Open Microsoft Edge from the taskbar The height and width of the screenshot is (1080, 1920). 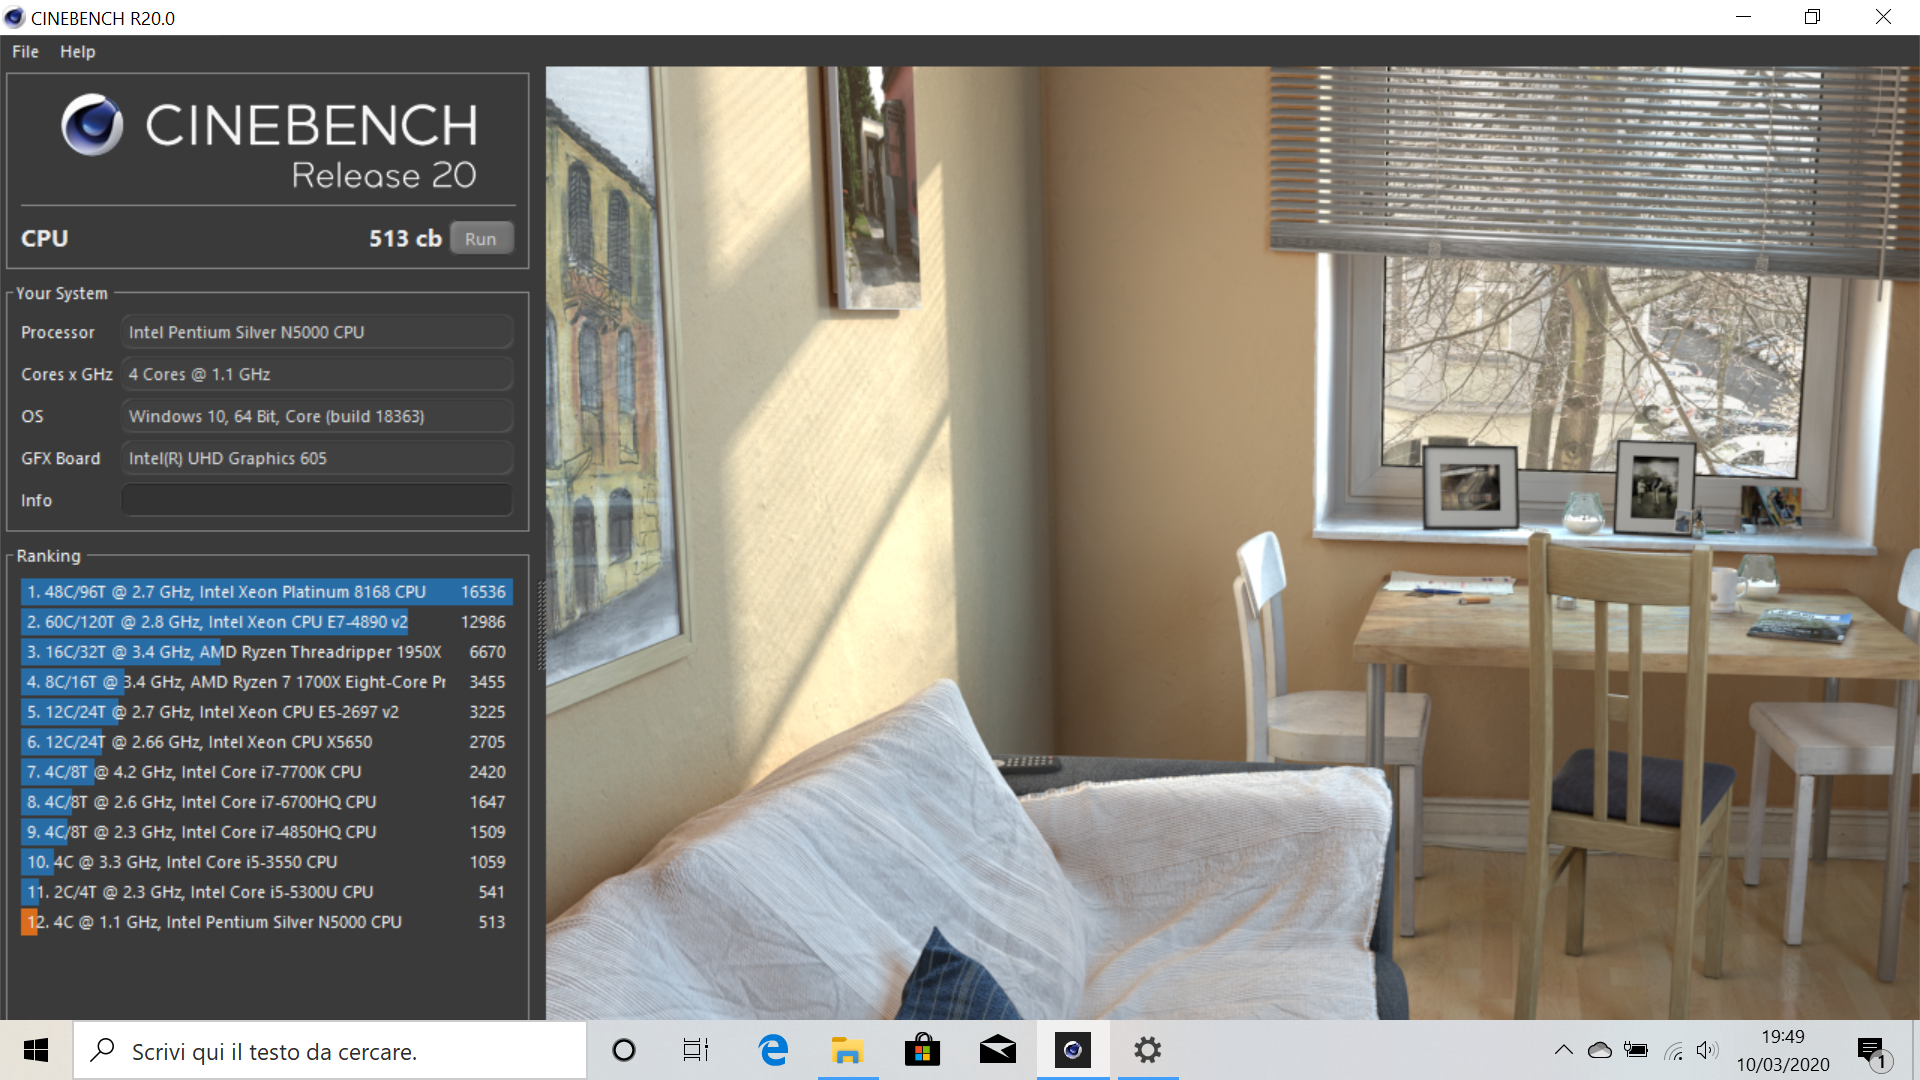click(x=773, y=1050)
